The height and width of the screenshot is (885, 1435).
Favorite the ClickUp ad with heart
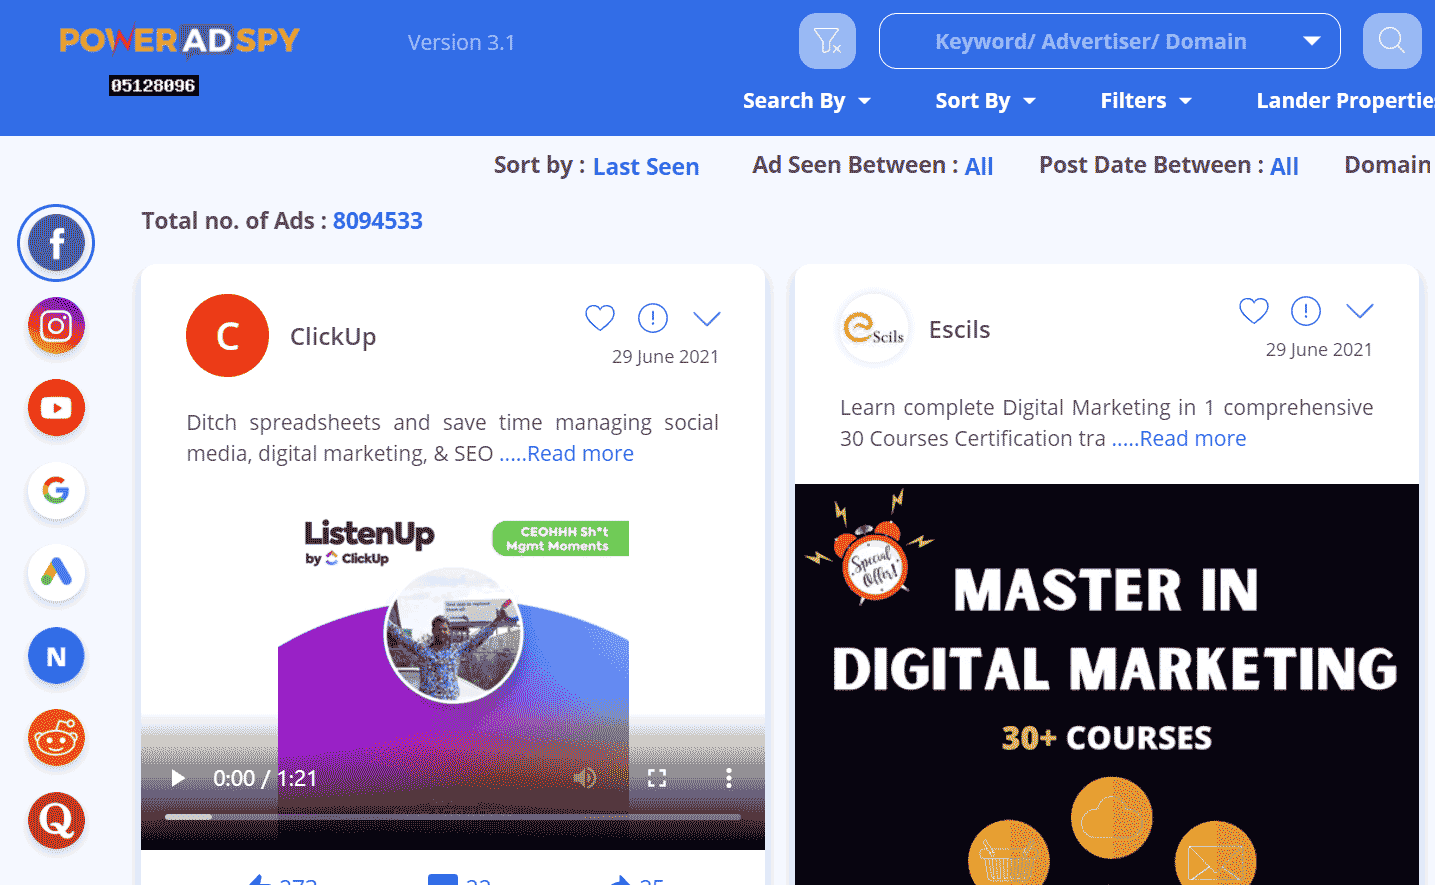pyautogui.click(x=600, y=318)
